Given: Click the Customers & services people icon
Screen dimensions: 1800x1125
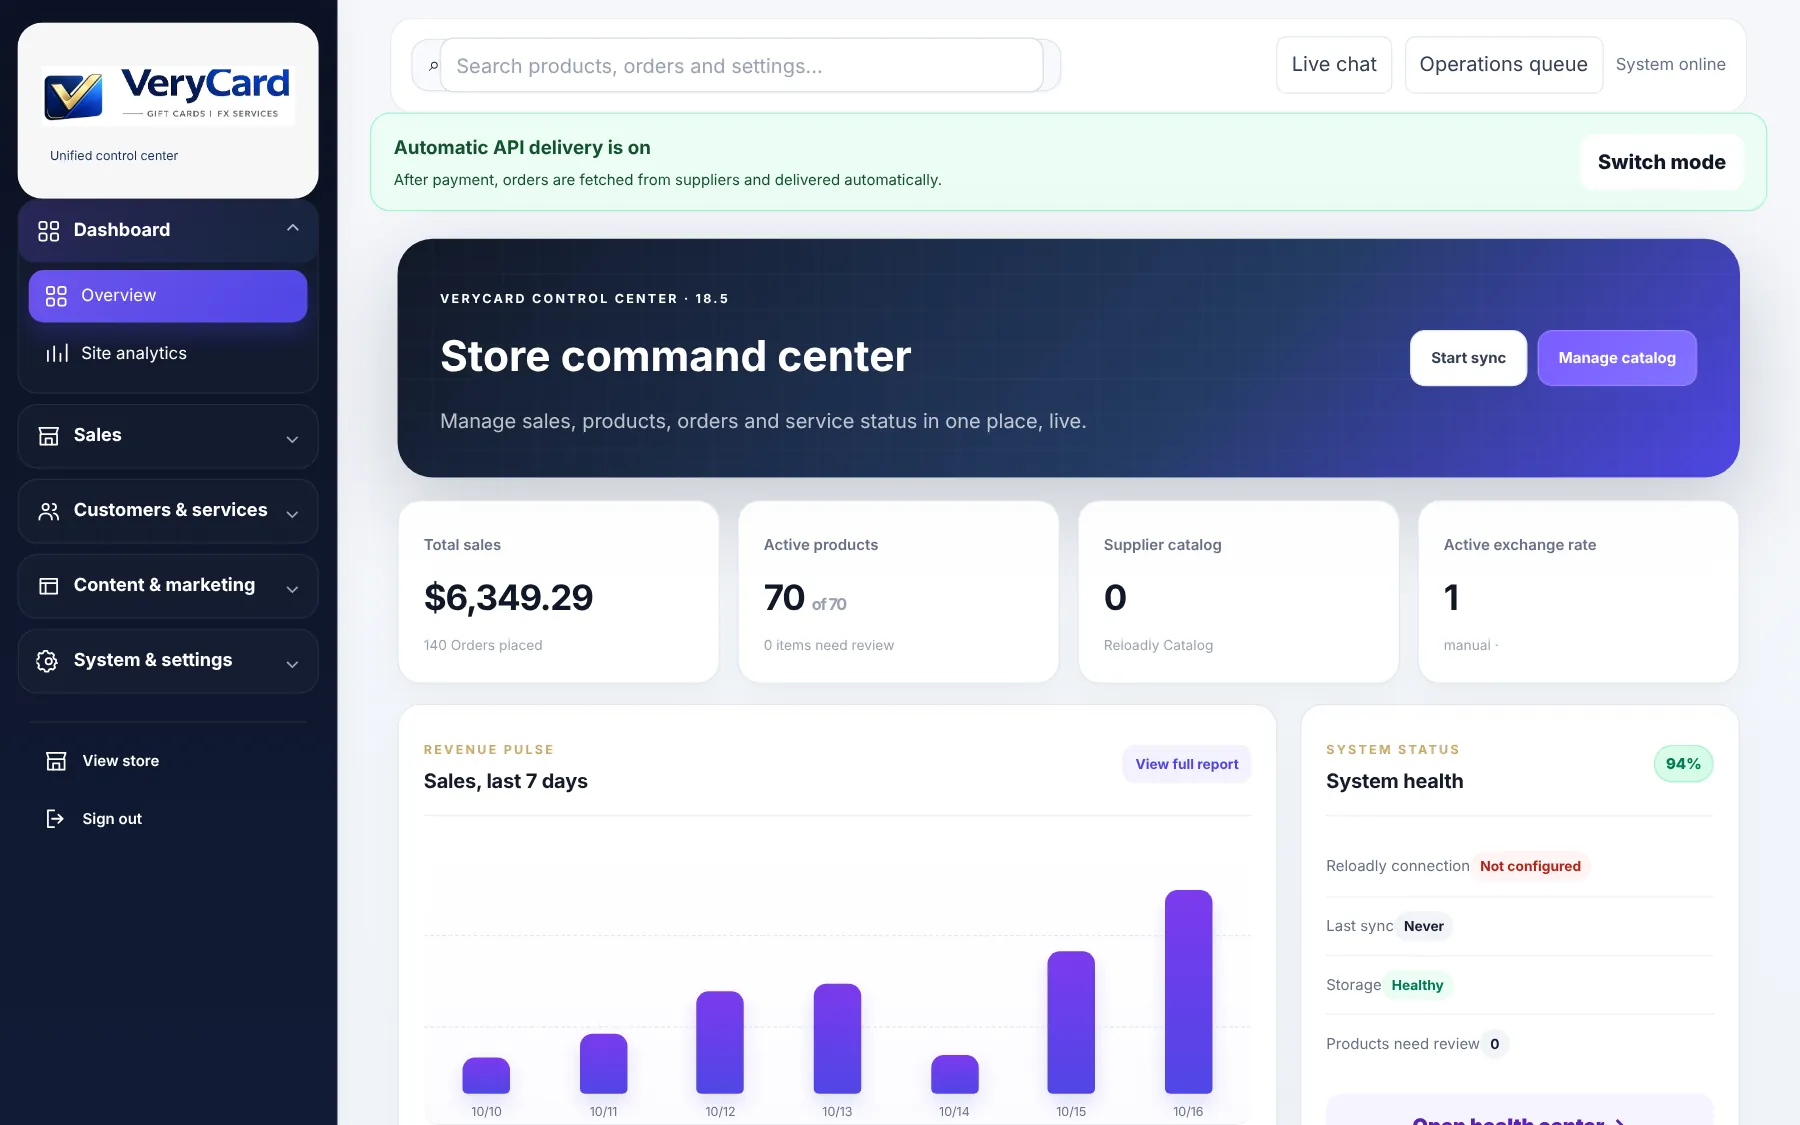Looking at the screenshot, I should [48, 511].
